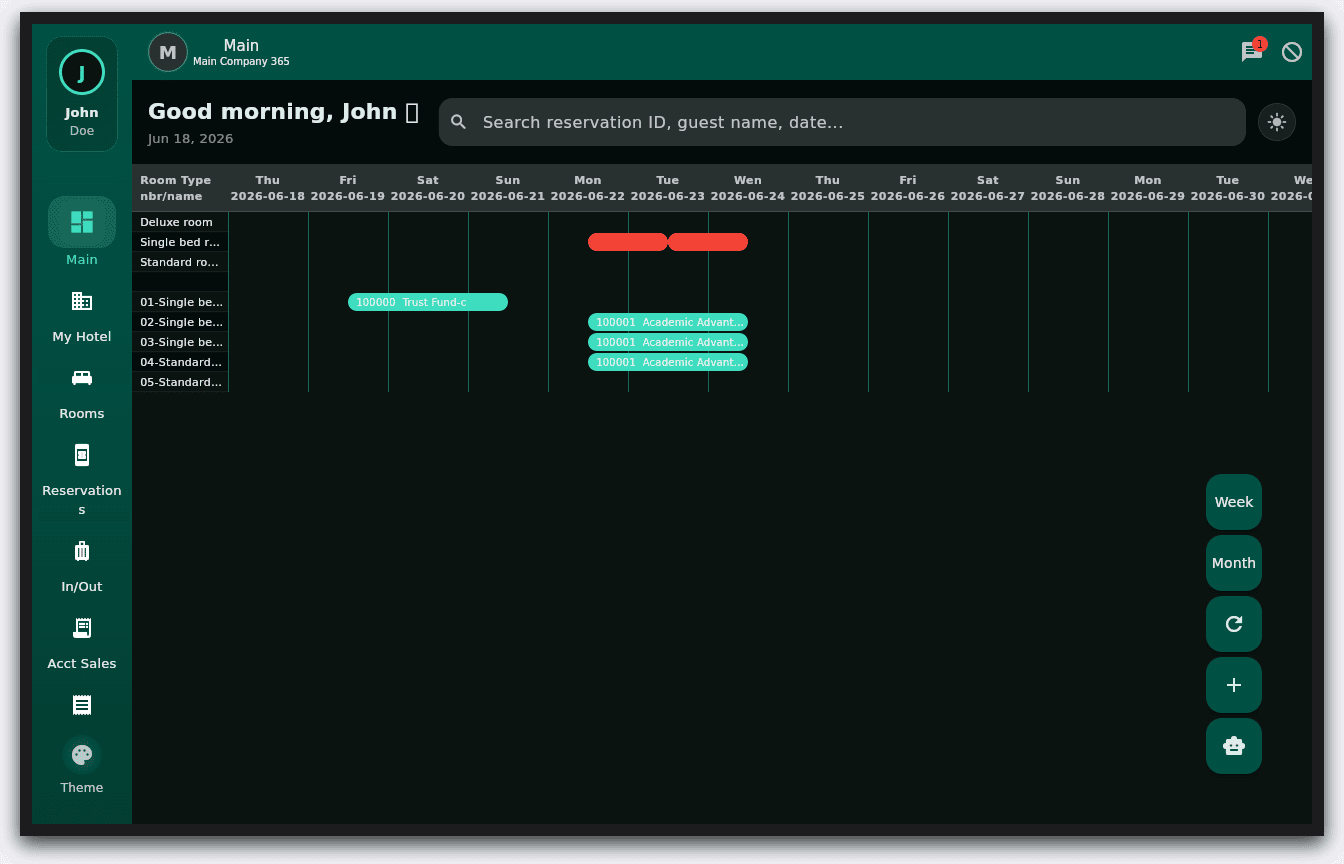Open the chat notifications icon with badge

point(1252,51)
